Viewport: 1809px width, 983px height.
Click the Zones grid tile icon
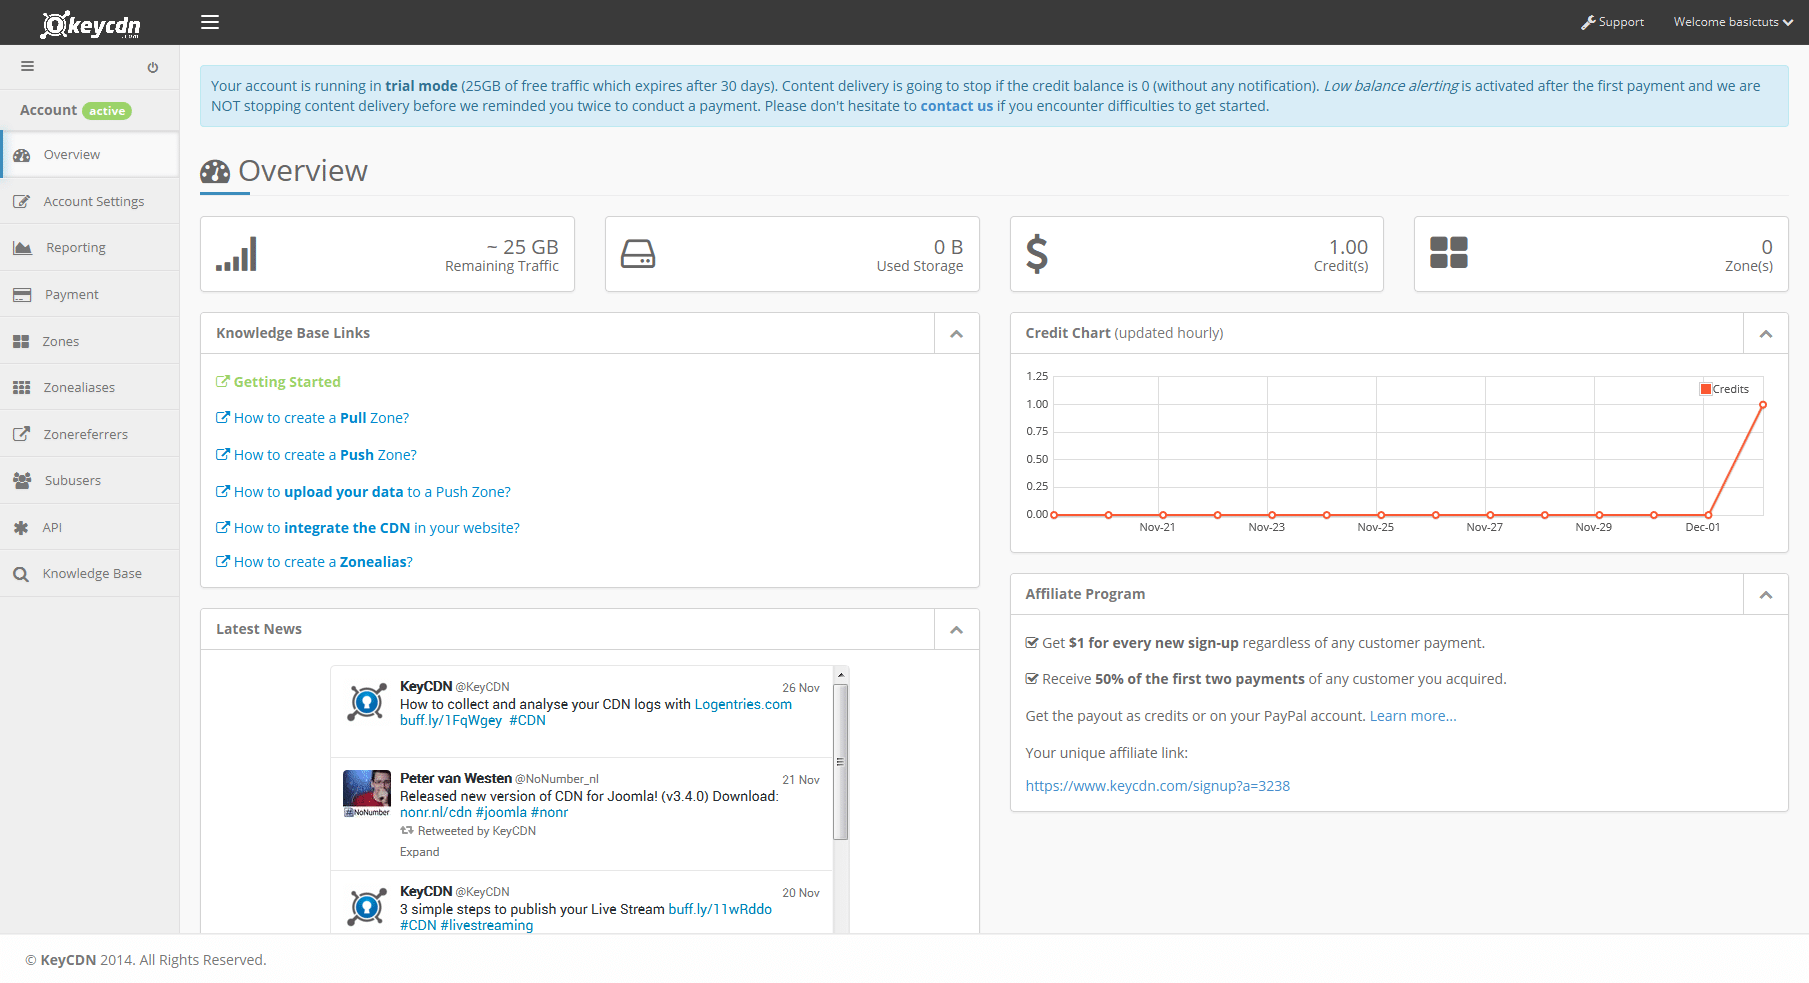1448,253
